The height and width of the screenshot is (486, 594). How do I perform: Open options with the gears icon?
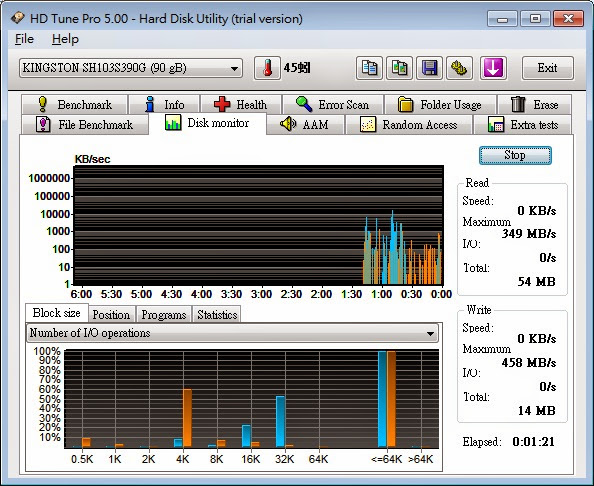click(x=459, y=68)
